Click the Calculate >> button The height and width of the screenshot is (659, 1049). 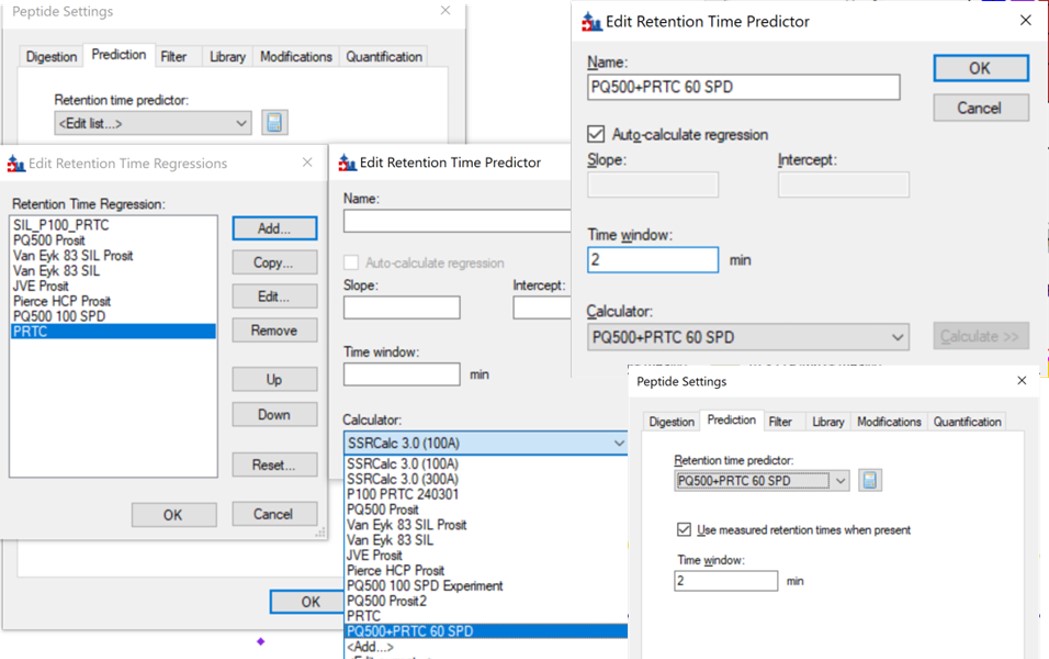point(981,337)
